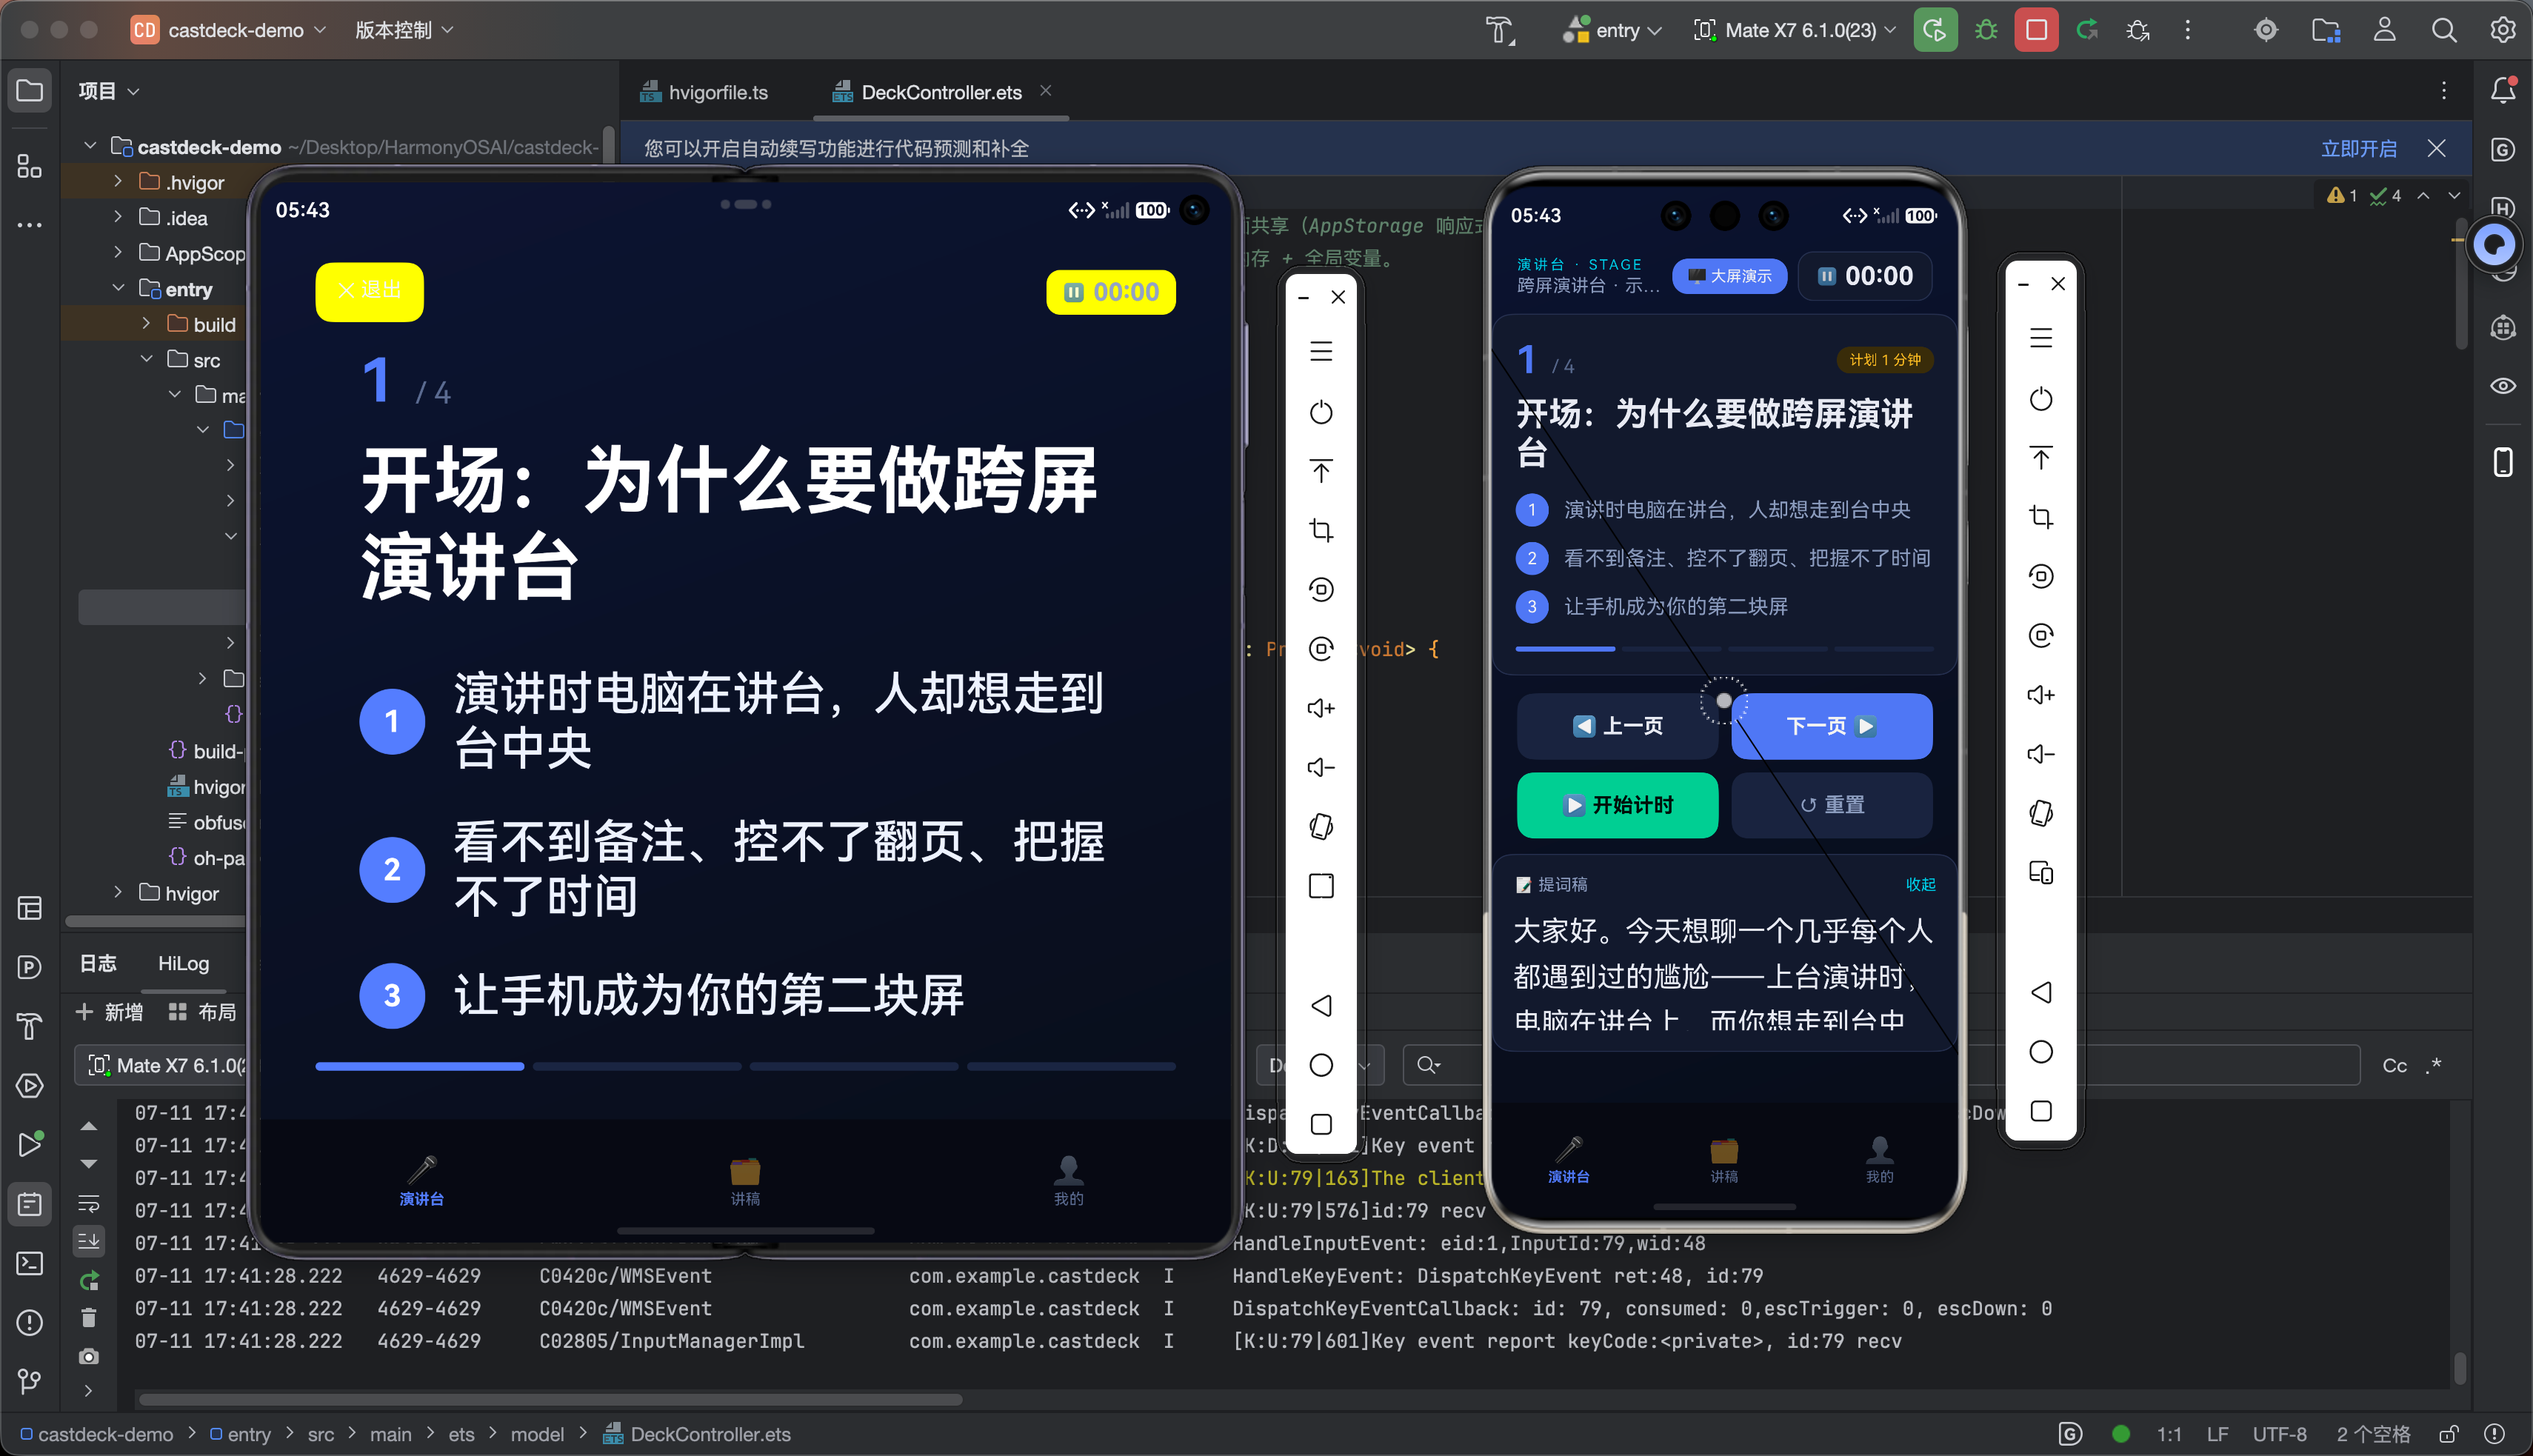Click 立即开启 link in banner
Image resolution: width=2533 pixels, height=1456 pixels.
pos(2358,148)
